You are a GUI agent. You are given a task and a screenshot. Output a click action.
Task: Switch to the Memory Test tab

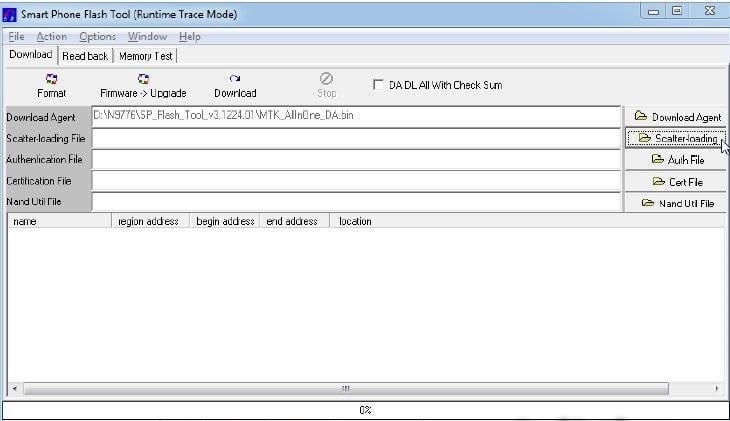pos(145,56)
